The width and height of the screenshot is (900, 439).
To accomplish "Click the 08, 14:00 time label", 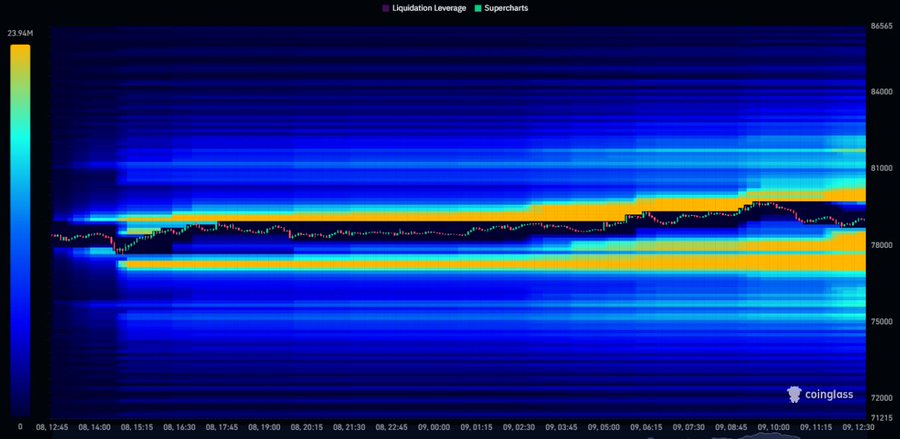I will (x=95, y=428).
